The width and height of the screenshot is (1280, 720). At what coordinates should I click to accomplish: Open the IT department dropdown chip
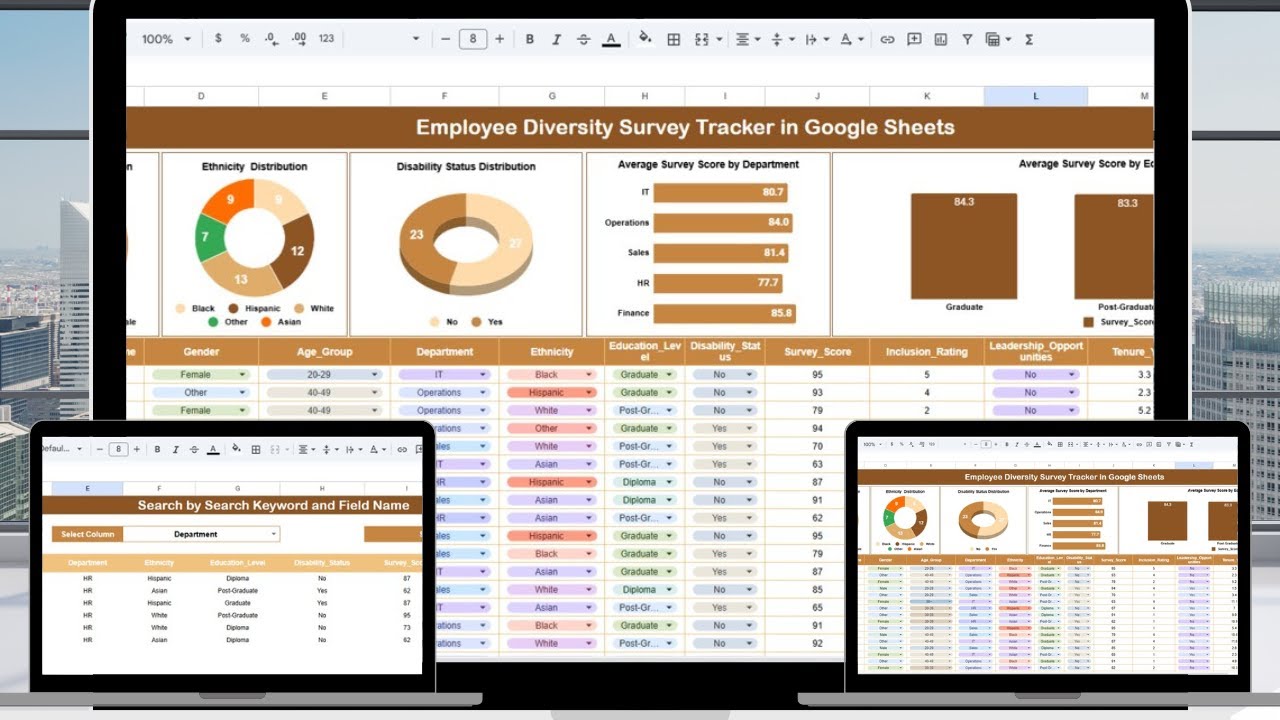click(444, 375)
